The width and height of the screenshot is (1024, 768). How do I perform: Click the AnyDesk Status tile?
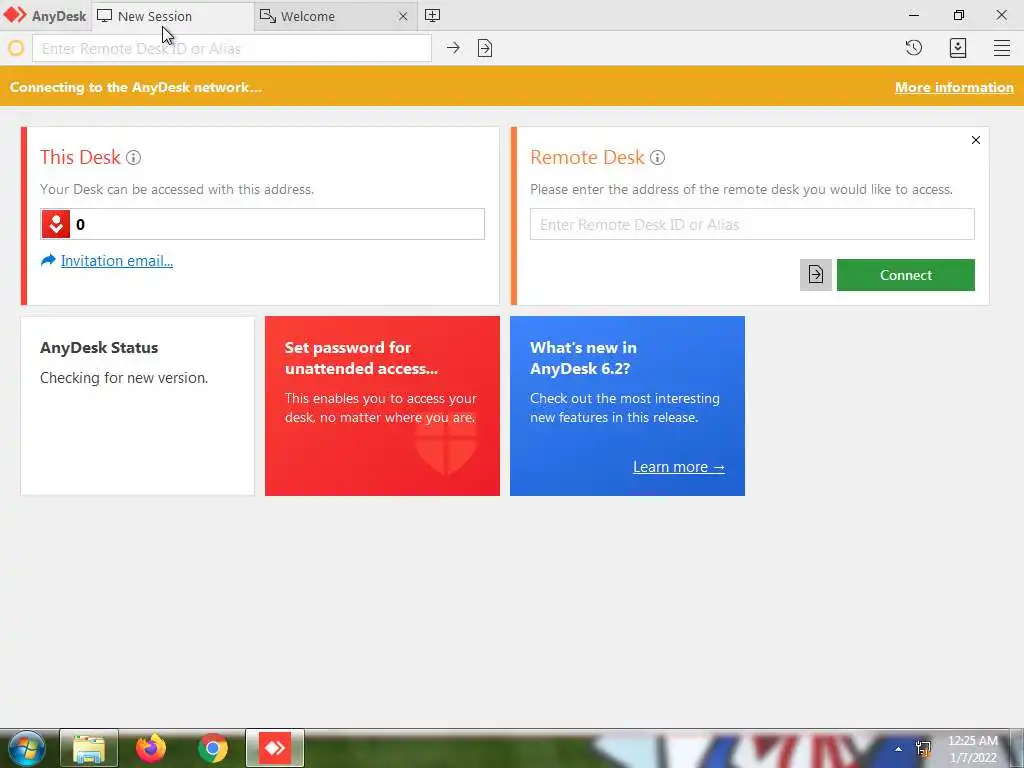138,406
